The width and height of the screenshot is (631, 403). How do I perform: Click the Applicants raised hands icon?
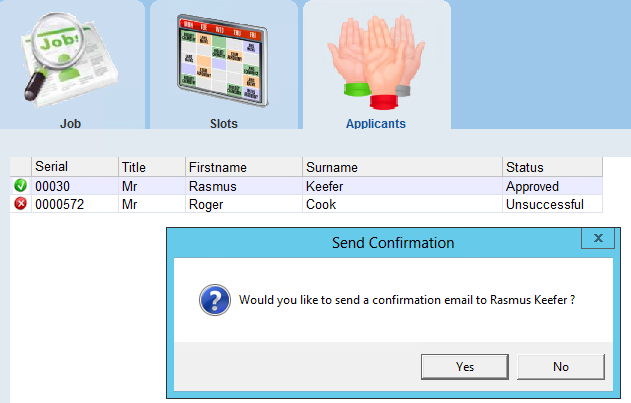[376, 62]
